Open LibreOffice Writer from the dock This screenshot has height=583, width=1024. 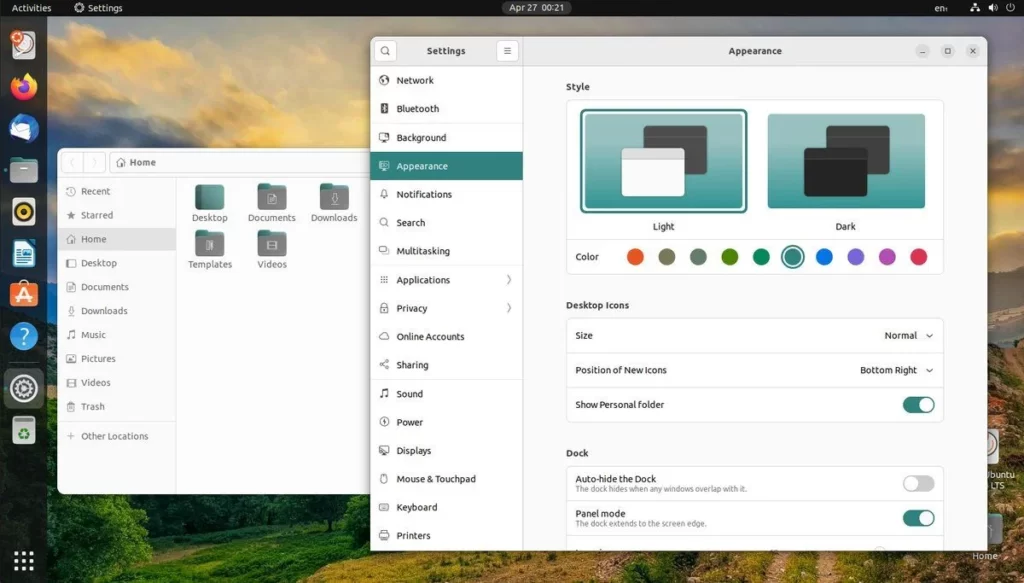click(x=24, y=253)
